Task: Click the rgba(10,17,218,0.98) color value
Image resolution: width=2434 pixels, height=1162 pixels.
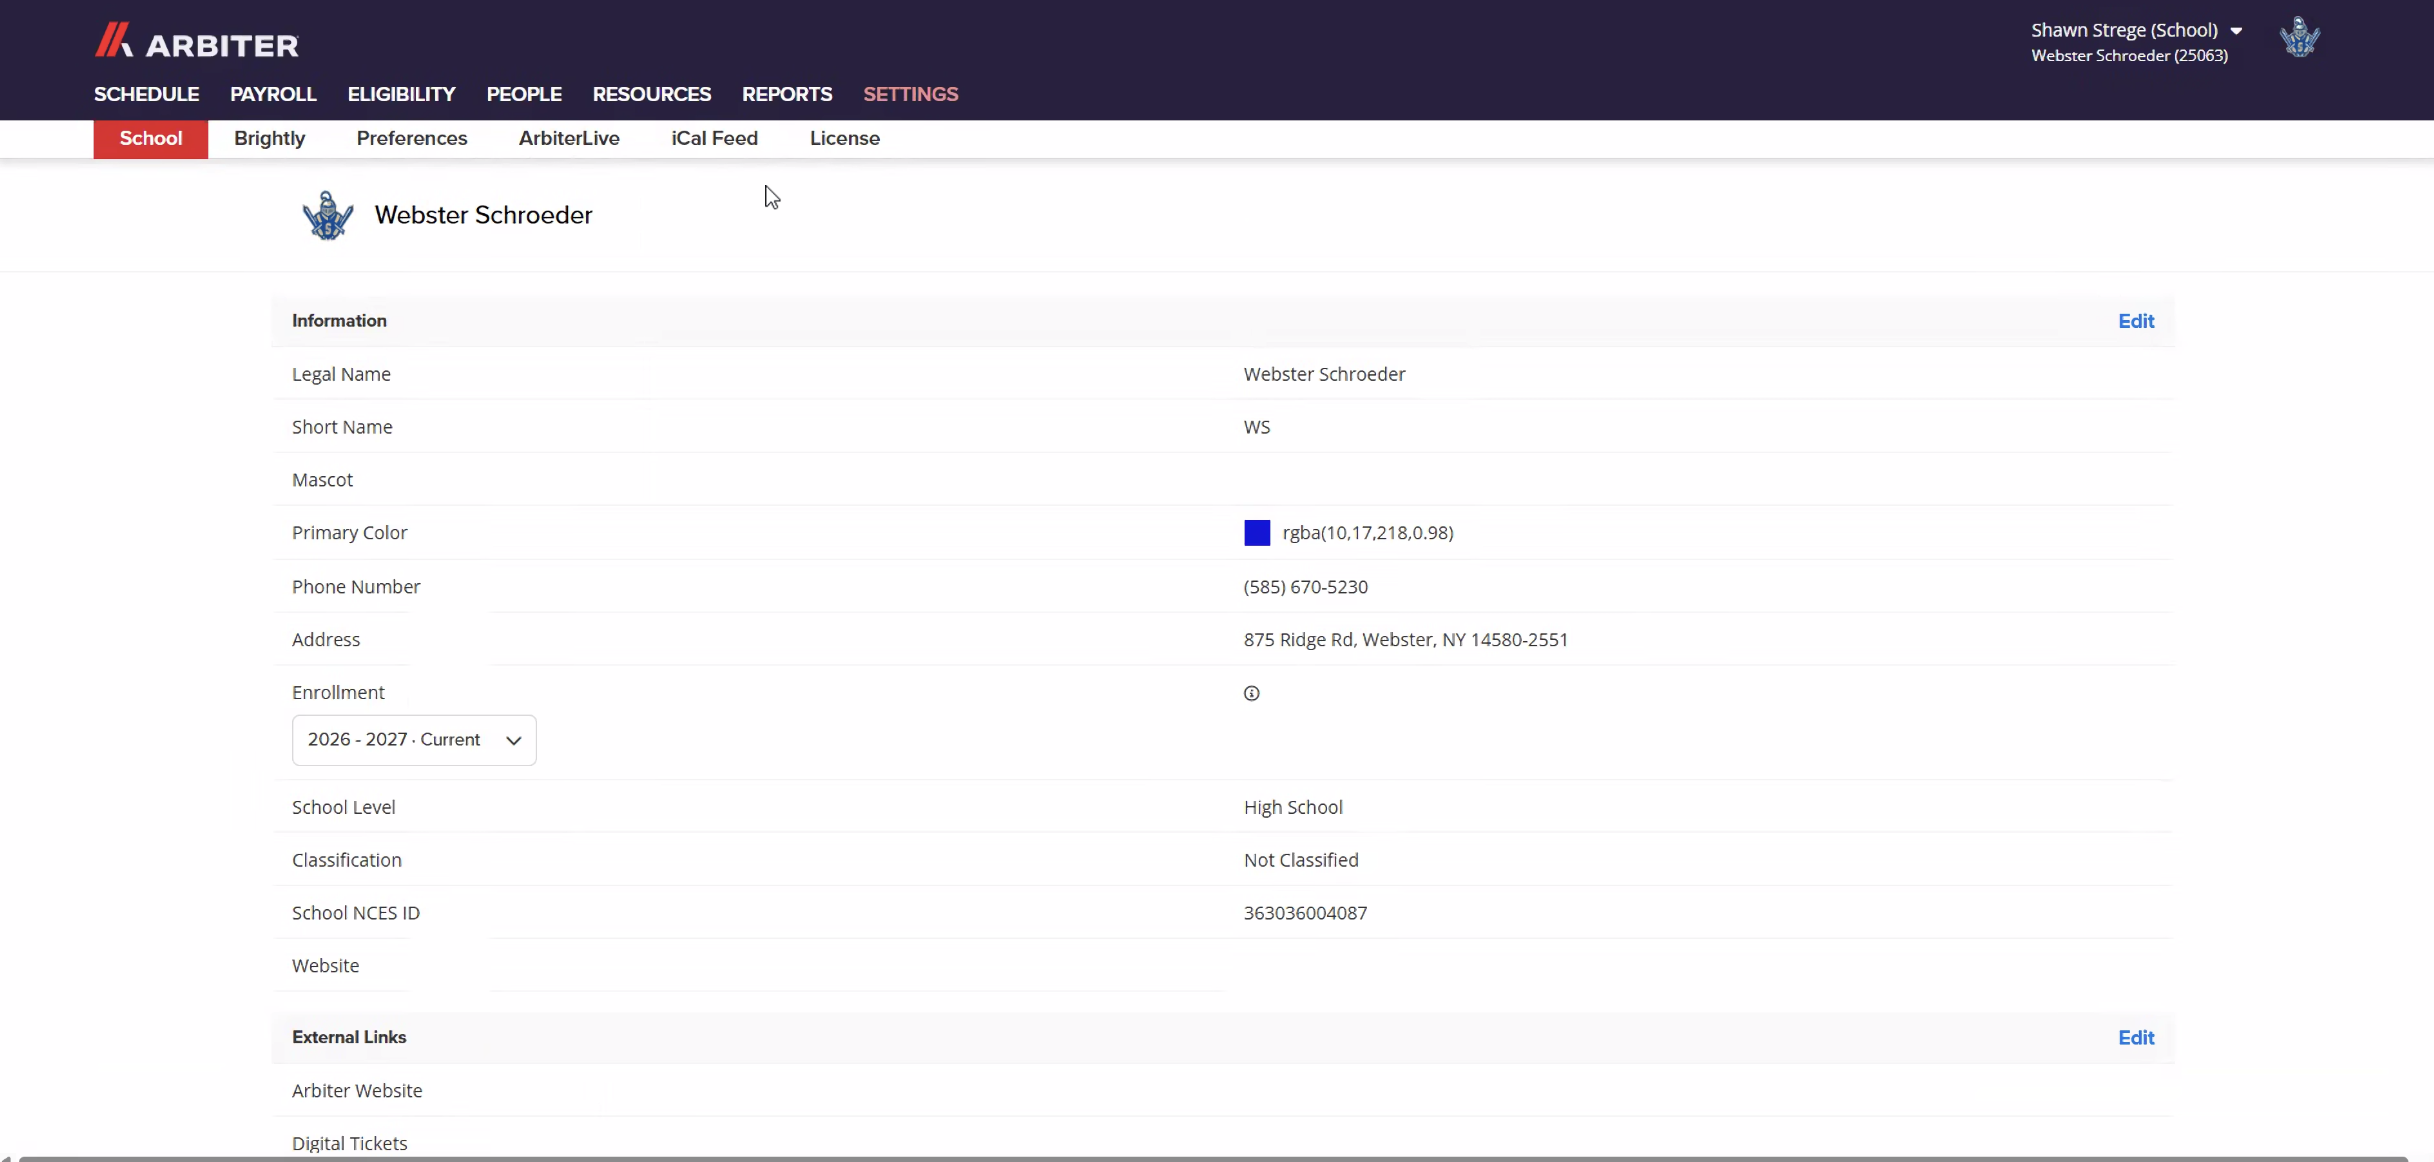Action: tap(1368, 533)
